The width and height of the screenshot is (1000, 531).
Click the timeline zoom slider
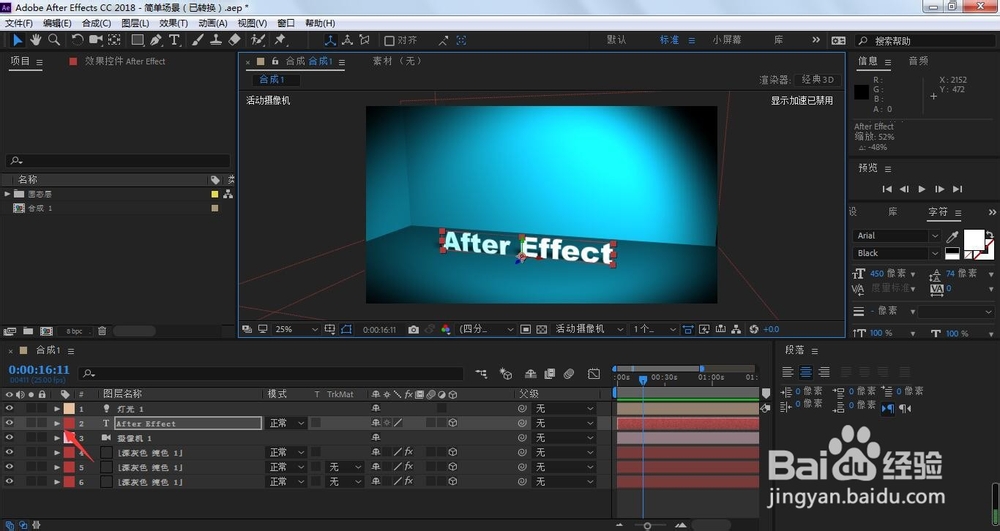click(x=647, y=525)
